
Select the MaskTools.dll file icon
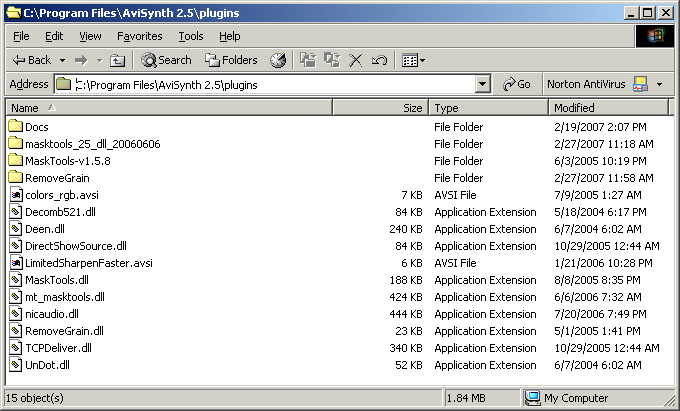tap(16, 280)
